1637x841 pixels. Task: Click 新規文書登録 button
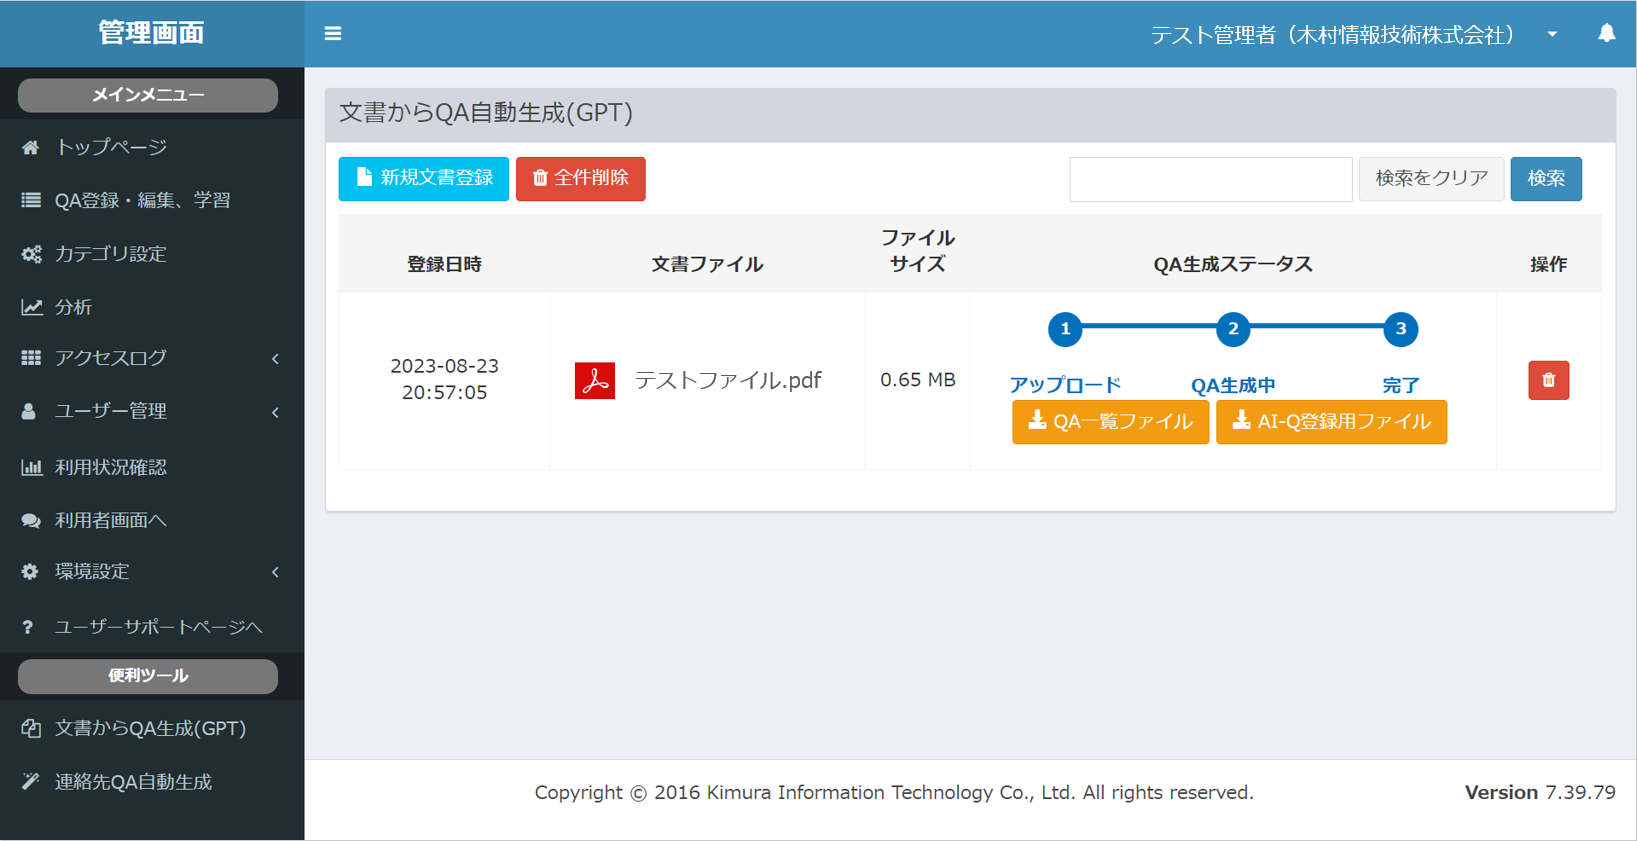pos(424,178)
